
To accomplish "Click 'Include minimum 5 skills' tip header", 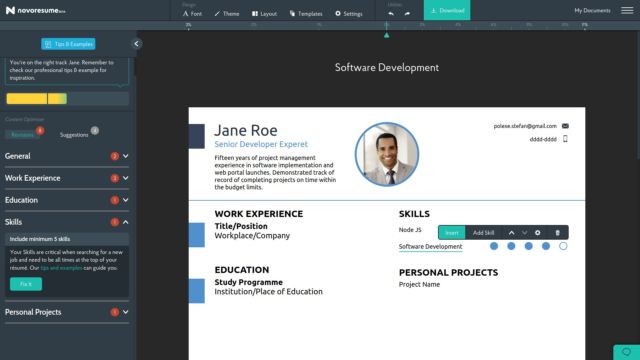I will coord(67,239).
